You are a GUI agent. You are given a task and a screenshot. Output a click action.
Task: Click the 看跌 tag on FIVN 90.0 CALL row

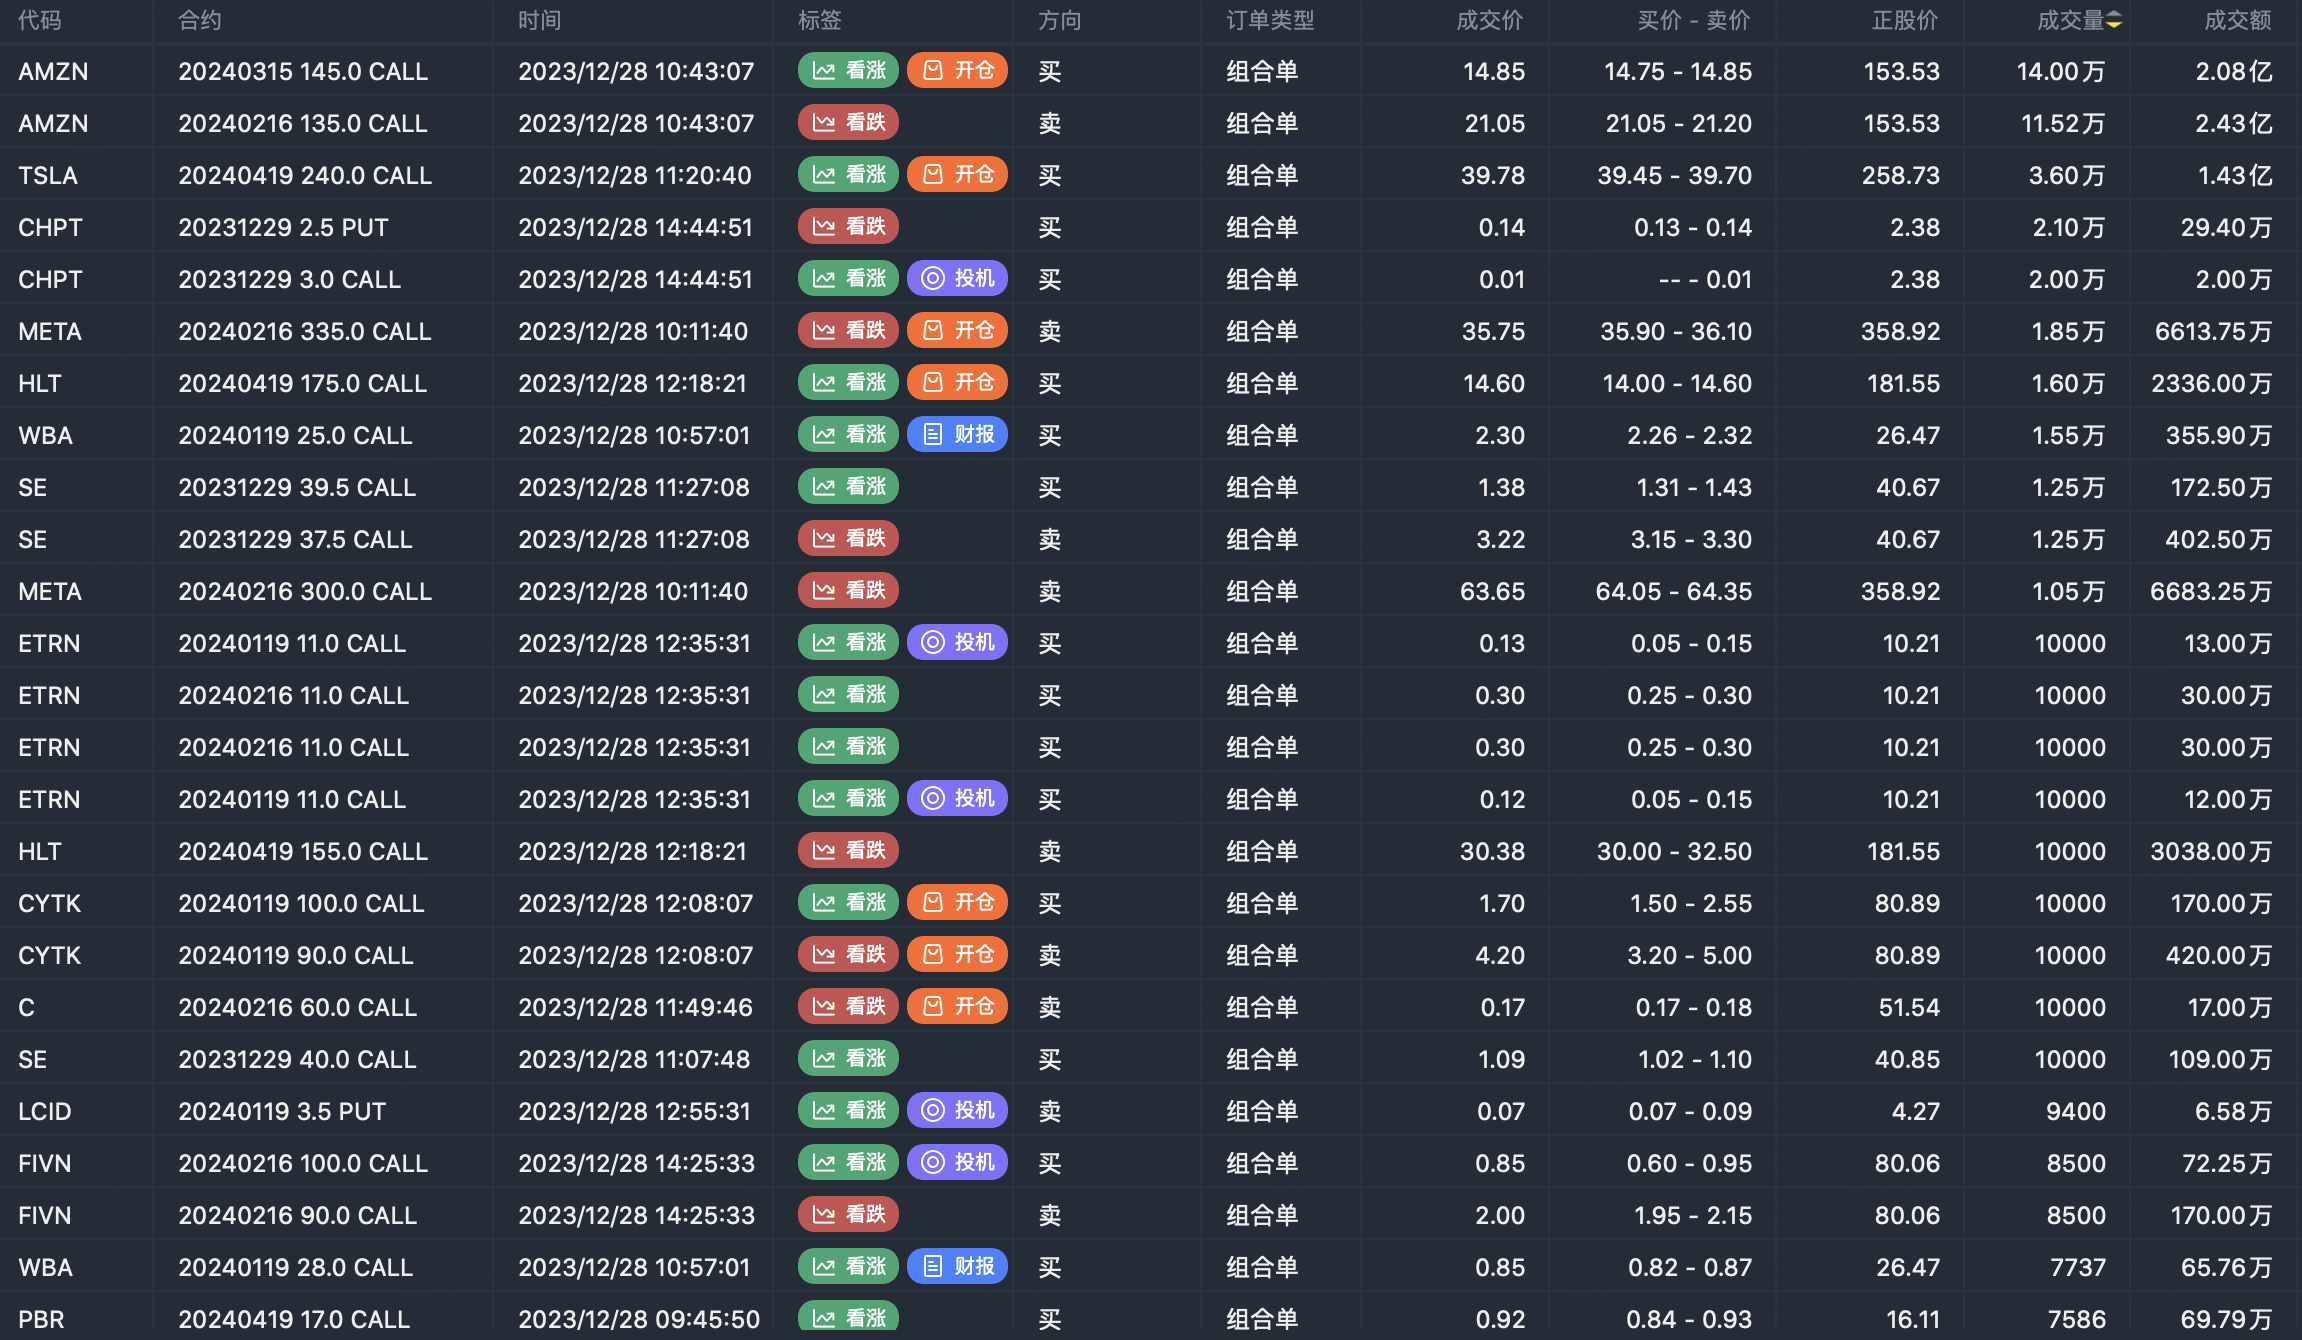click(x=848, y=1214)
